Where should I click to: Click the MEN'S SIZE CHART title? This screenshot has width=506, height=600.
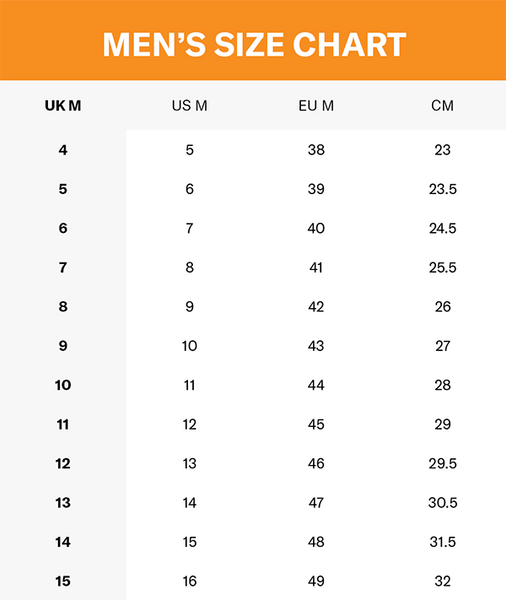click(x=254, y=44)
